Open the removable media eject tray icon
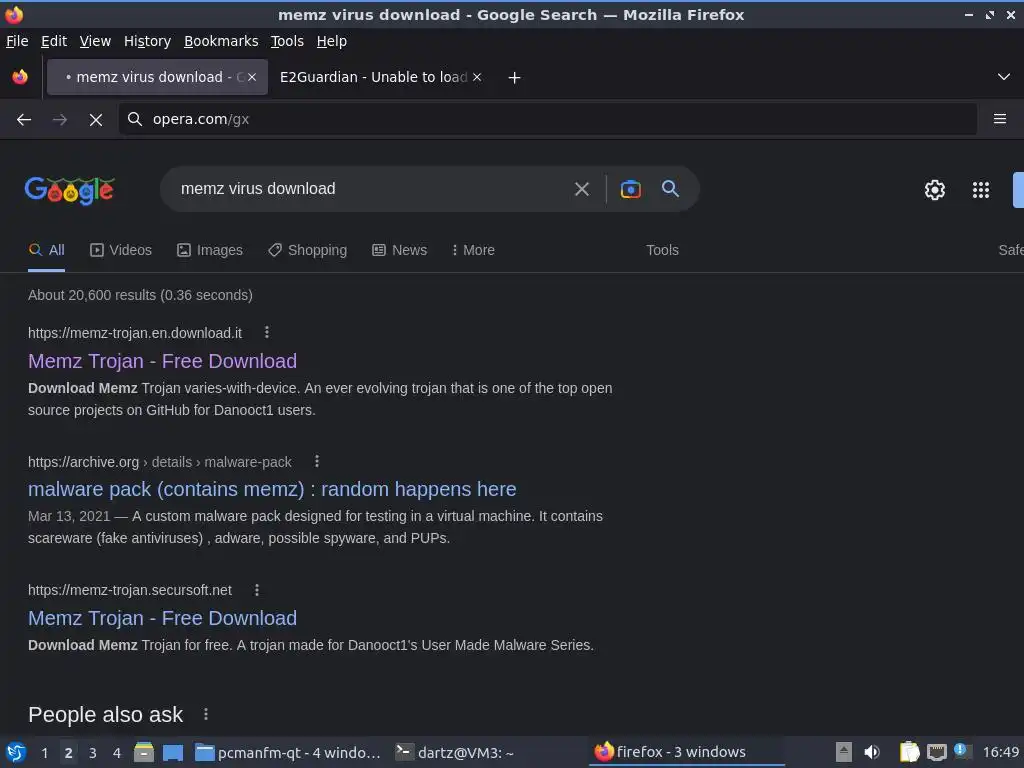This screenshot has width=1024, height=768. pos(844,752)
